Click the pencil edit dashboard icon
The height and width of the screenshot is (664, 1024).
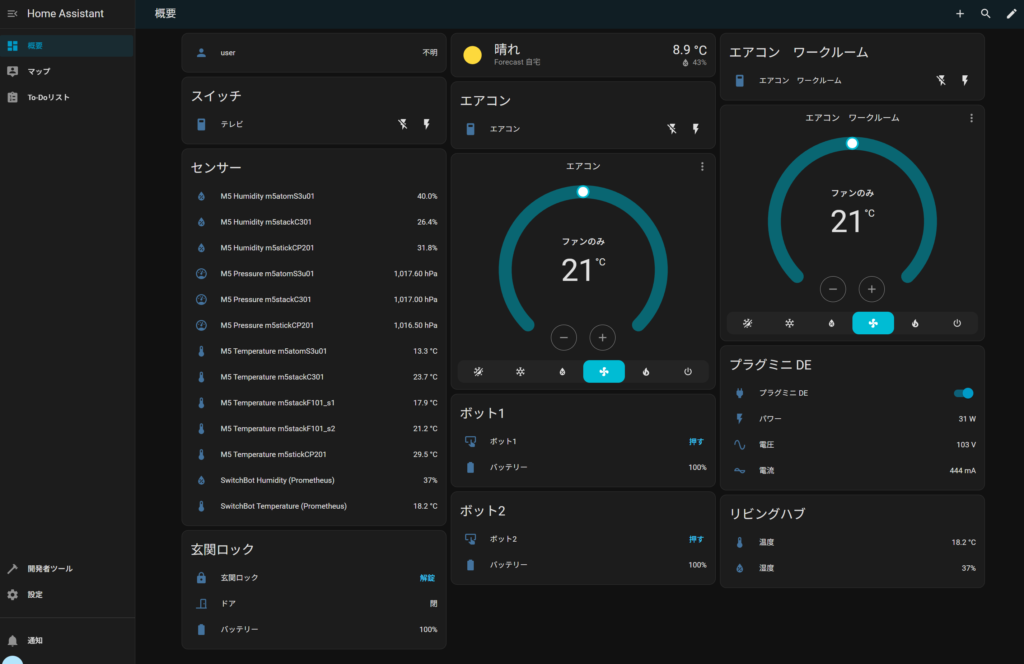click(x=1010, y=14)
